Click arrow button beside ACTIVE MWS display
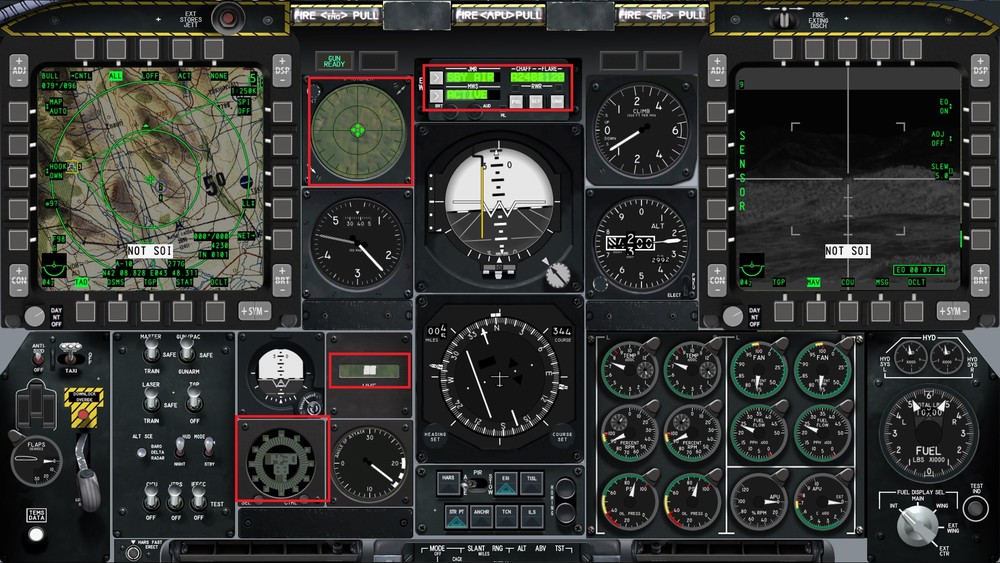The image size is (1000, 563). click(436, 96)
